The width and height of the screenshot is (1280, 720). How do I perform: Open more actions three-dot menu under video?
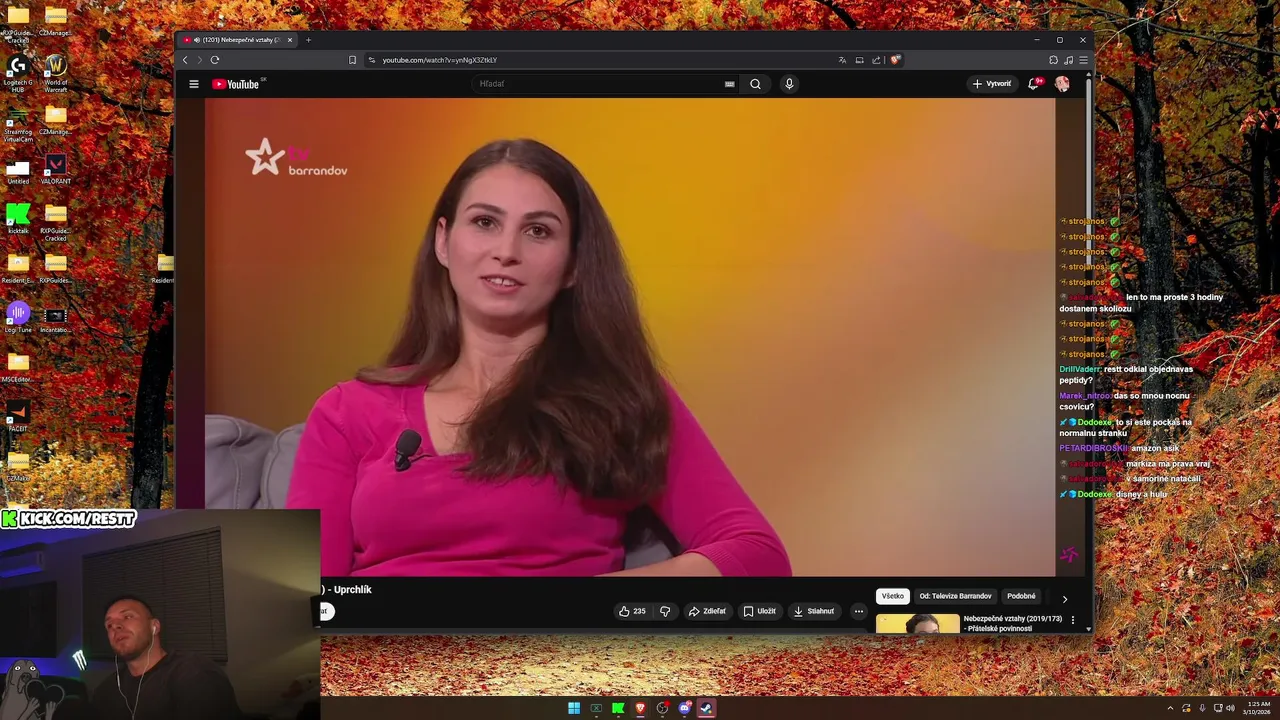858,611
